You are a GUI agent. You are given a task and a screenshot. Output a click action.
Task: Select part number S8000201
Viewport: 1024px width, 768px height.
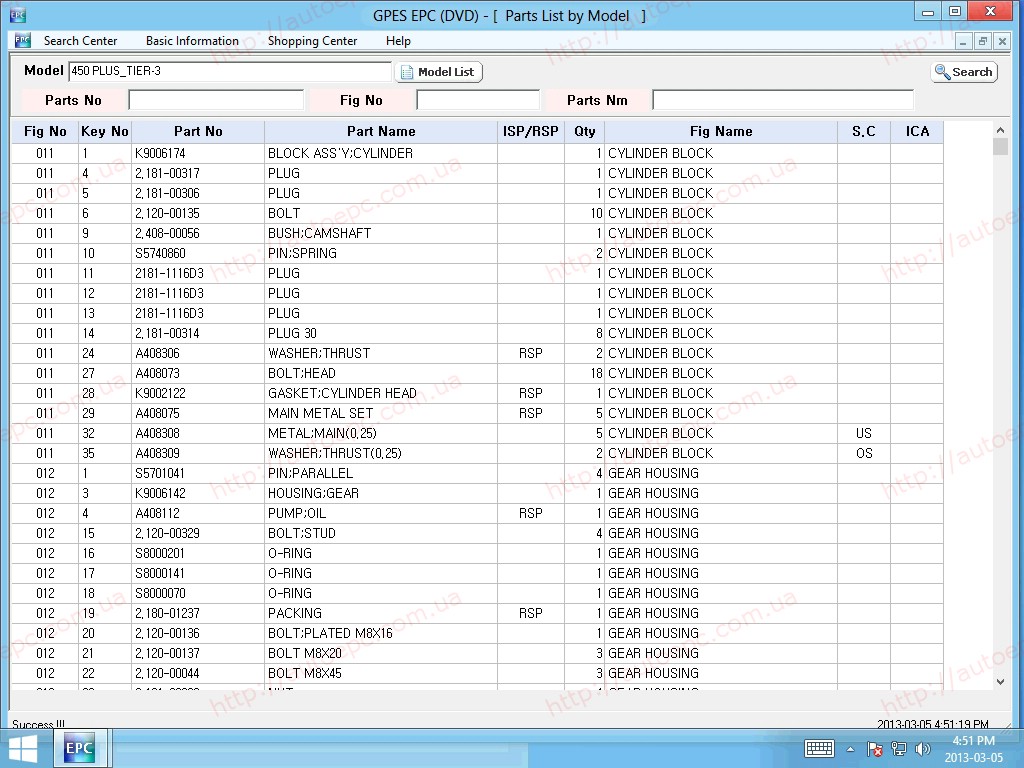[x=160, y=553]
